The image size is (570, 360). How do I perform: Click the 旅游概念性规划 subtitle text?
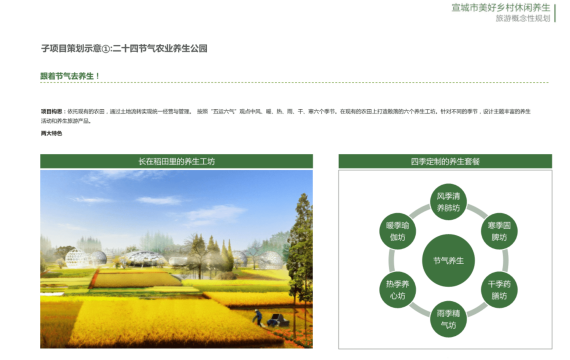[x=523, y=18]
